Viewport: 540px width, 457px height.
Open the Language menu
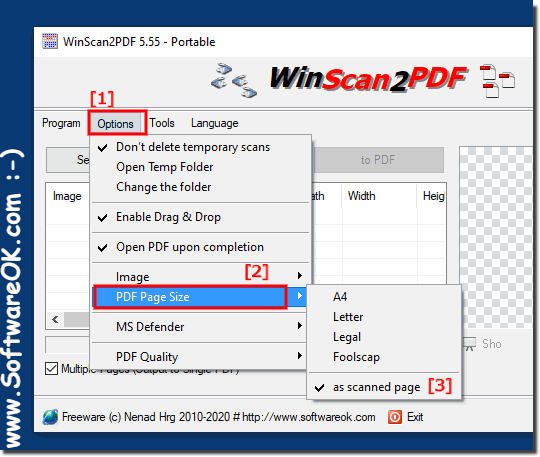click(x=215, y=123)
